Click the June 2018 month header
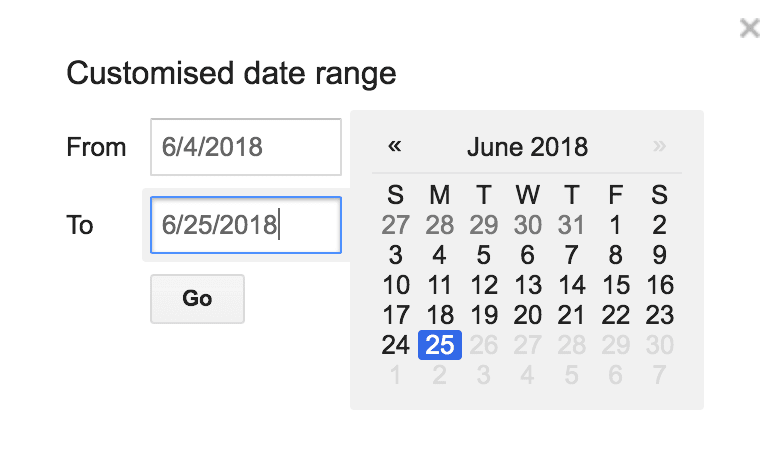 tap(527, 148)
